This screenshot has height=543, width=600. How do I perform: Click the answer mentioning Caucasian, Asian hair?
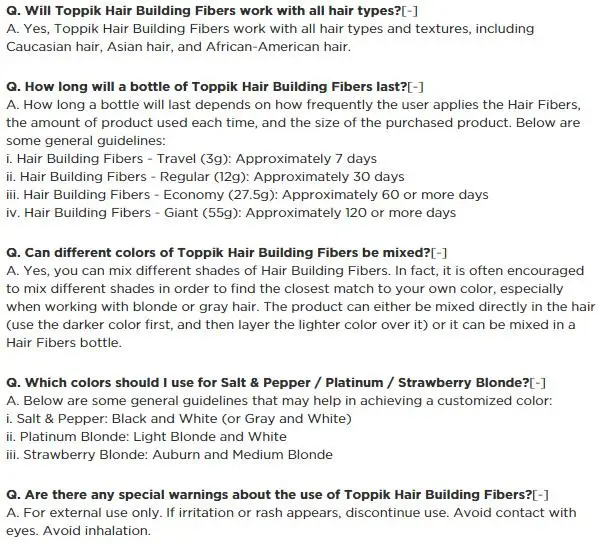tap(270, 38)
